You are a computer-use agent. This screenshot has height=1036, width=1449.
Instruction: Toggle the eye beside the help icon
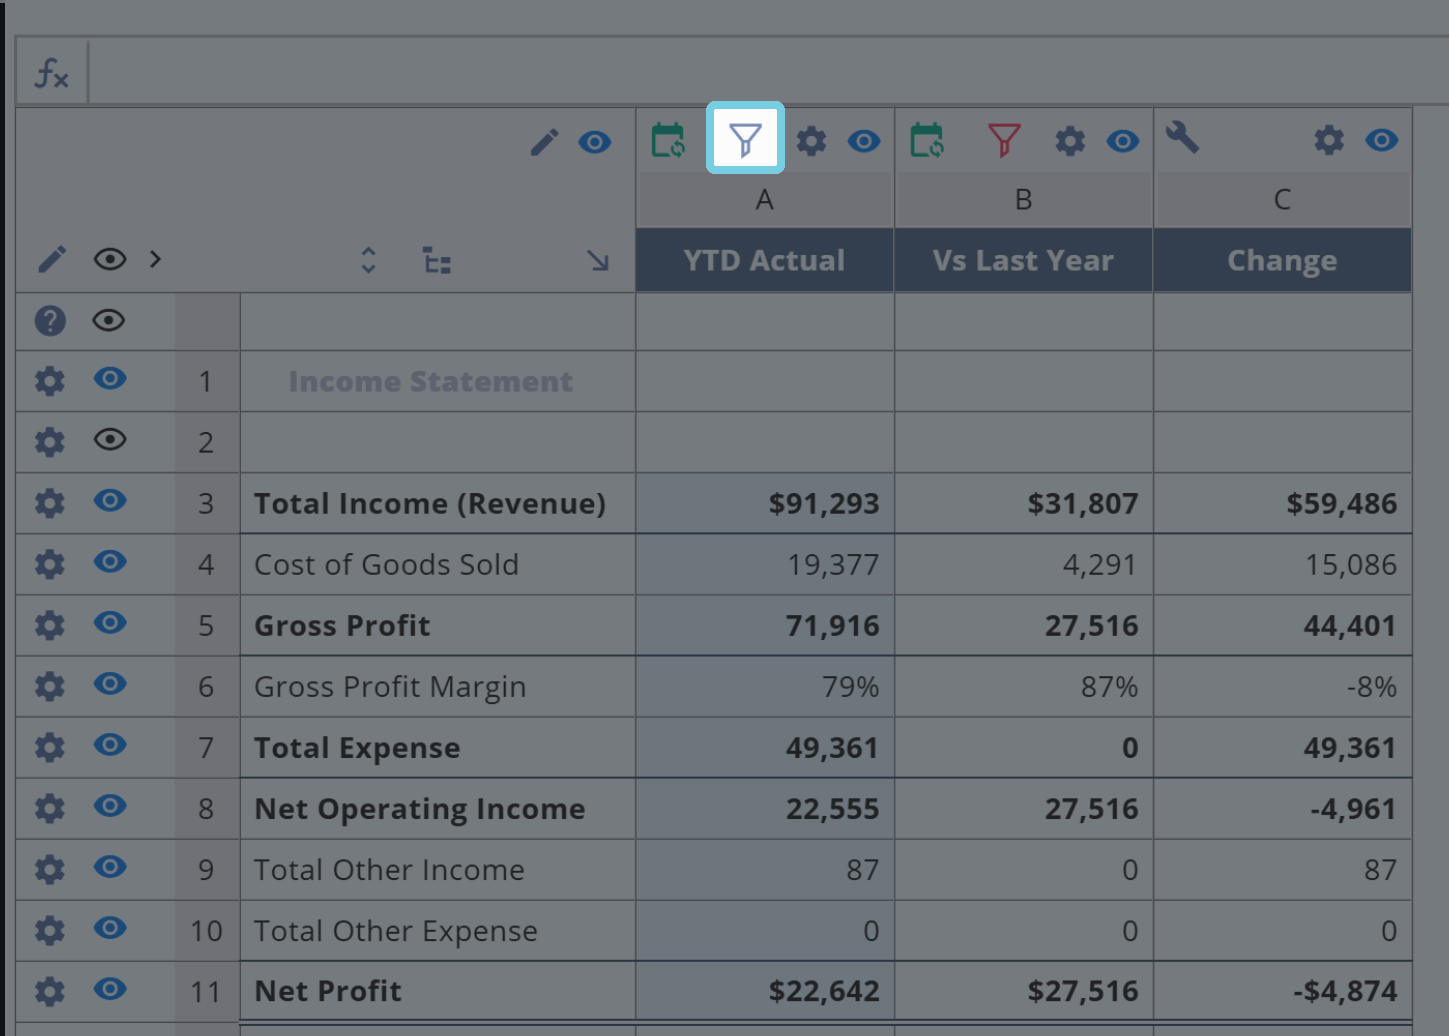[x=109, y=320]
